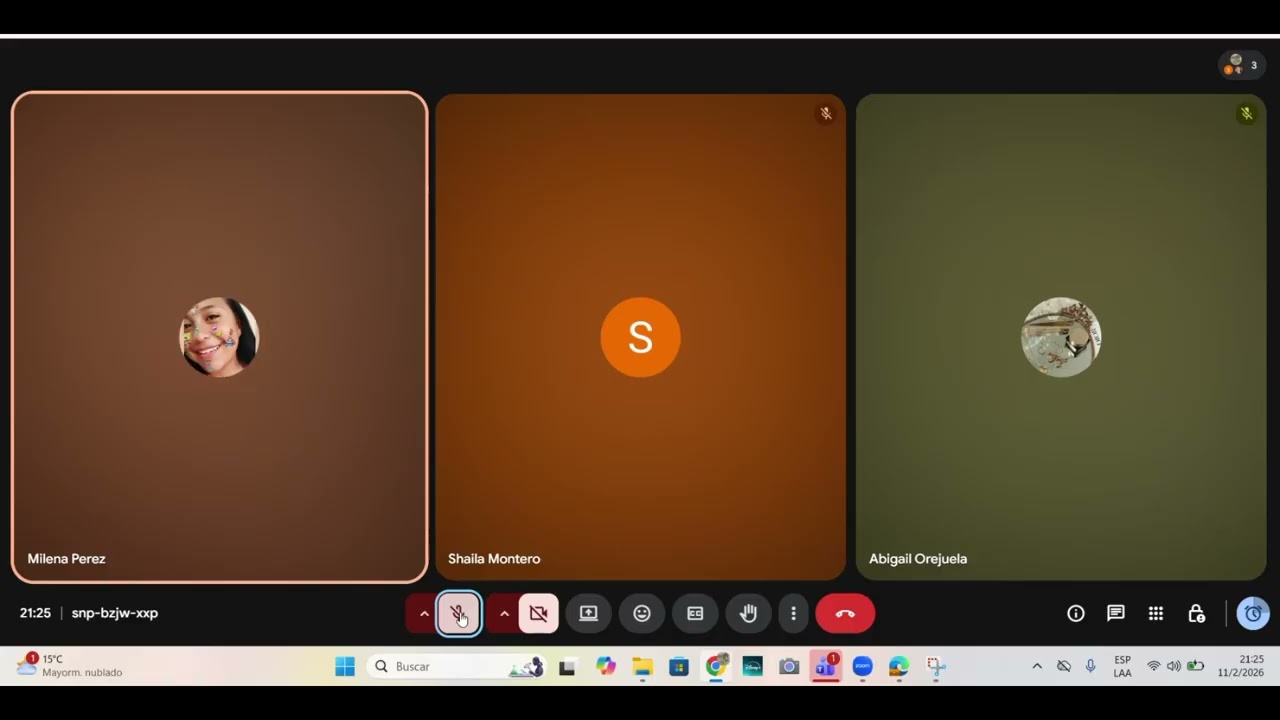Image resolution: width=1280 pixels, height=720 pixels.
Task: Select Shaila Montero's video tile
Action: 640,337
